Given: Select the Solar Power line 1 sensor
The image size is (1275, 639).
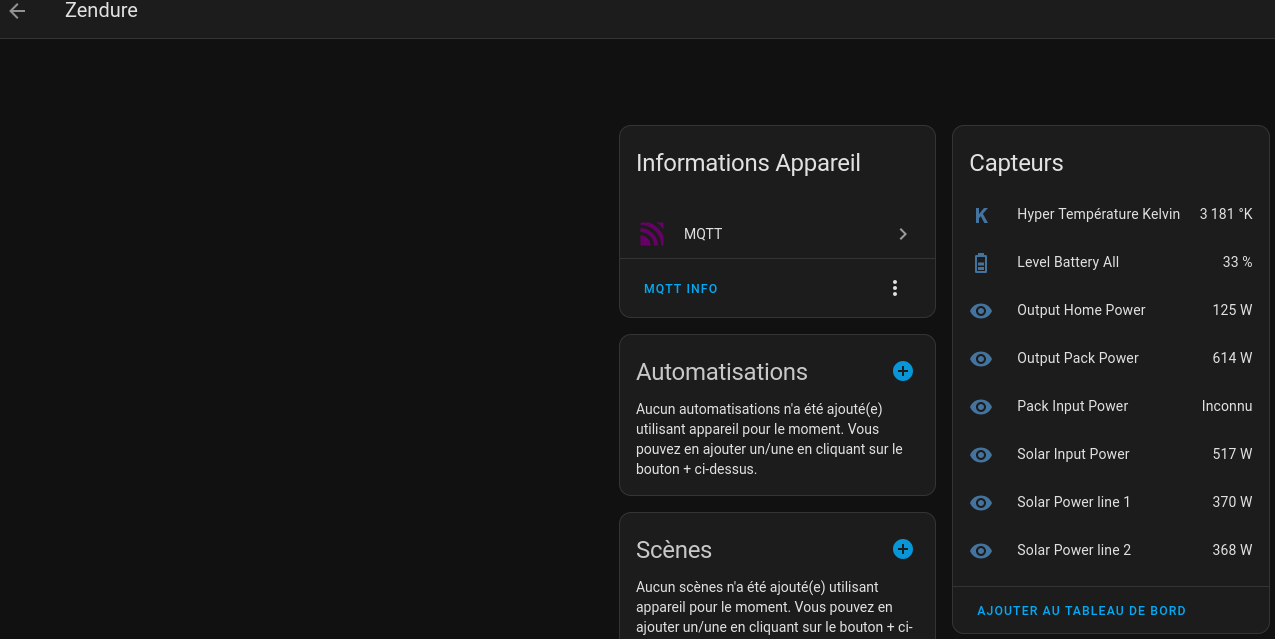Looking at the screenshot, I should pos(1073,502).
